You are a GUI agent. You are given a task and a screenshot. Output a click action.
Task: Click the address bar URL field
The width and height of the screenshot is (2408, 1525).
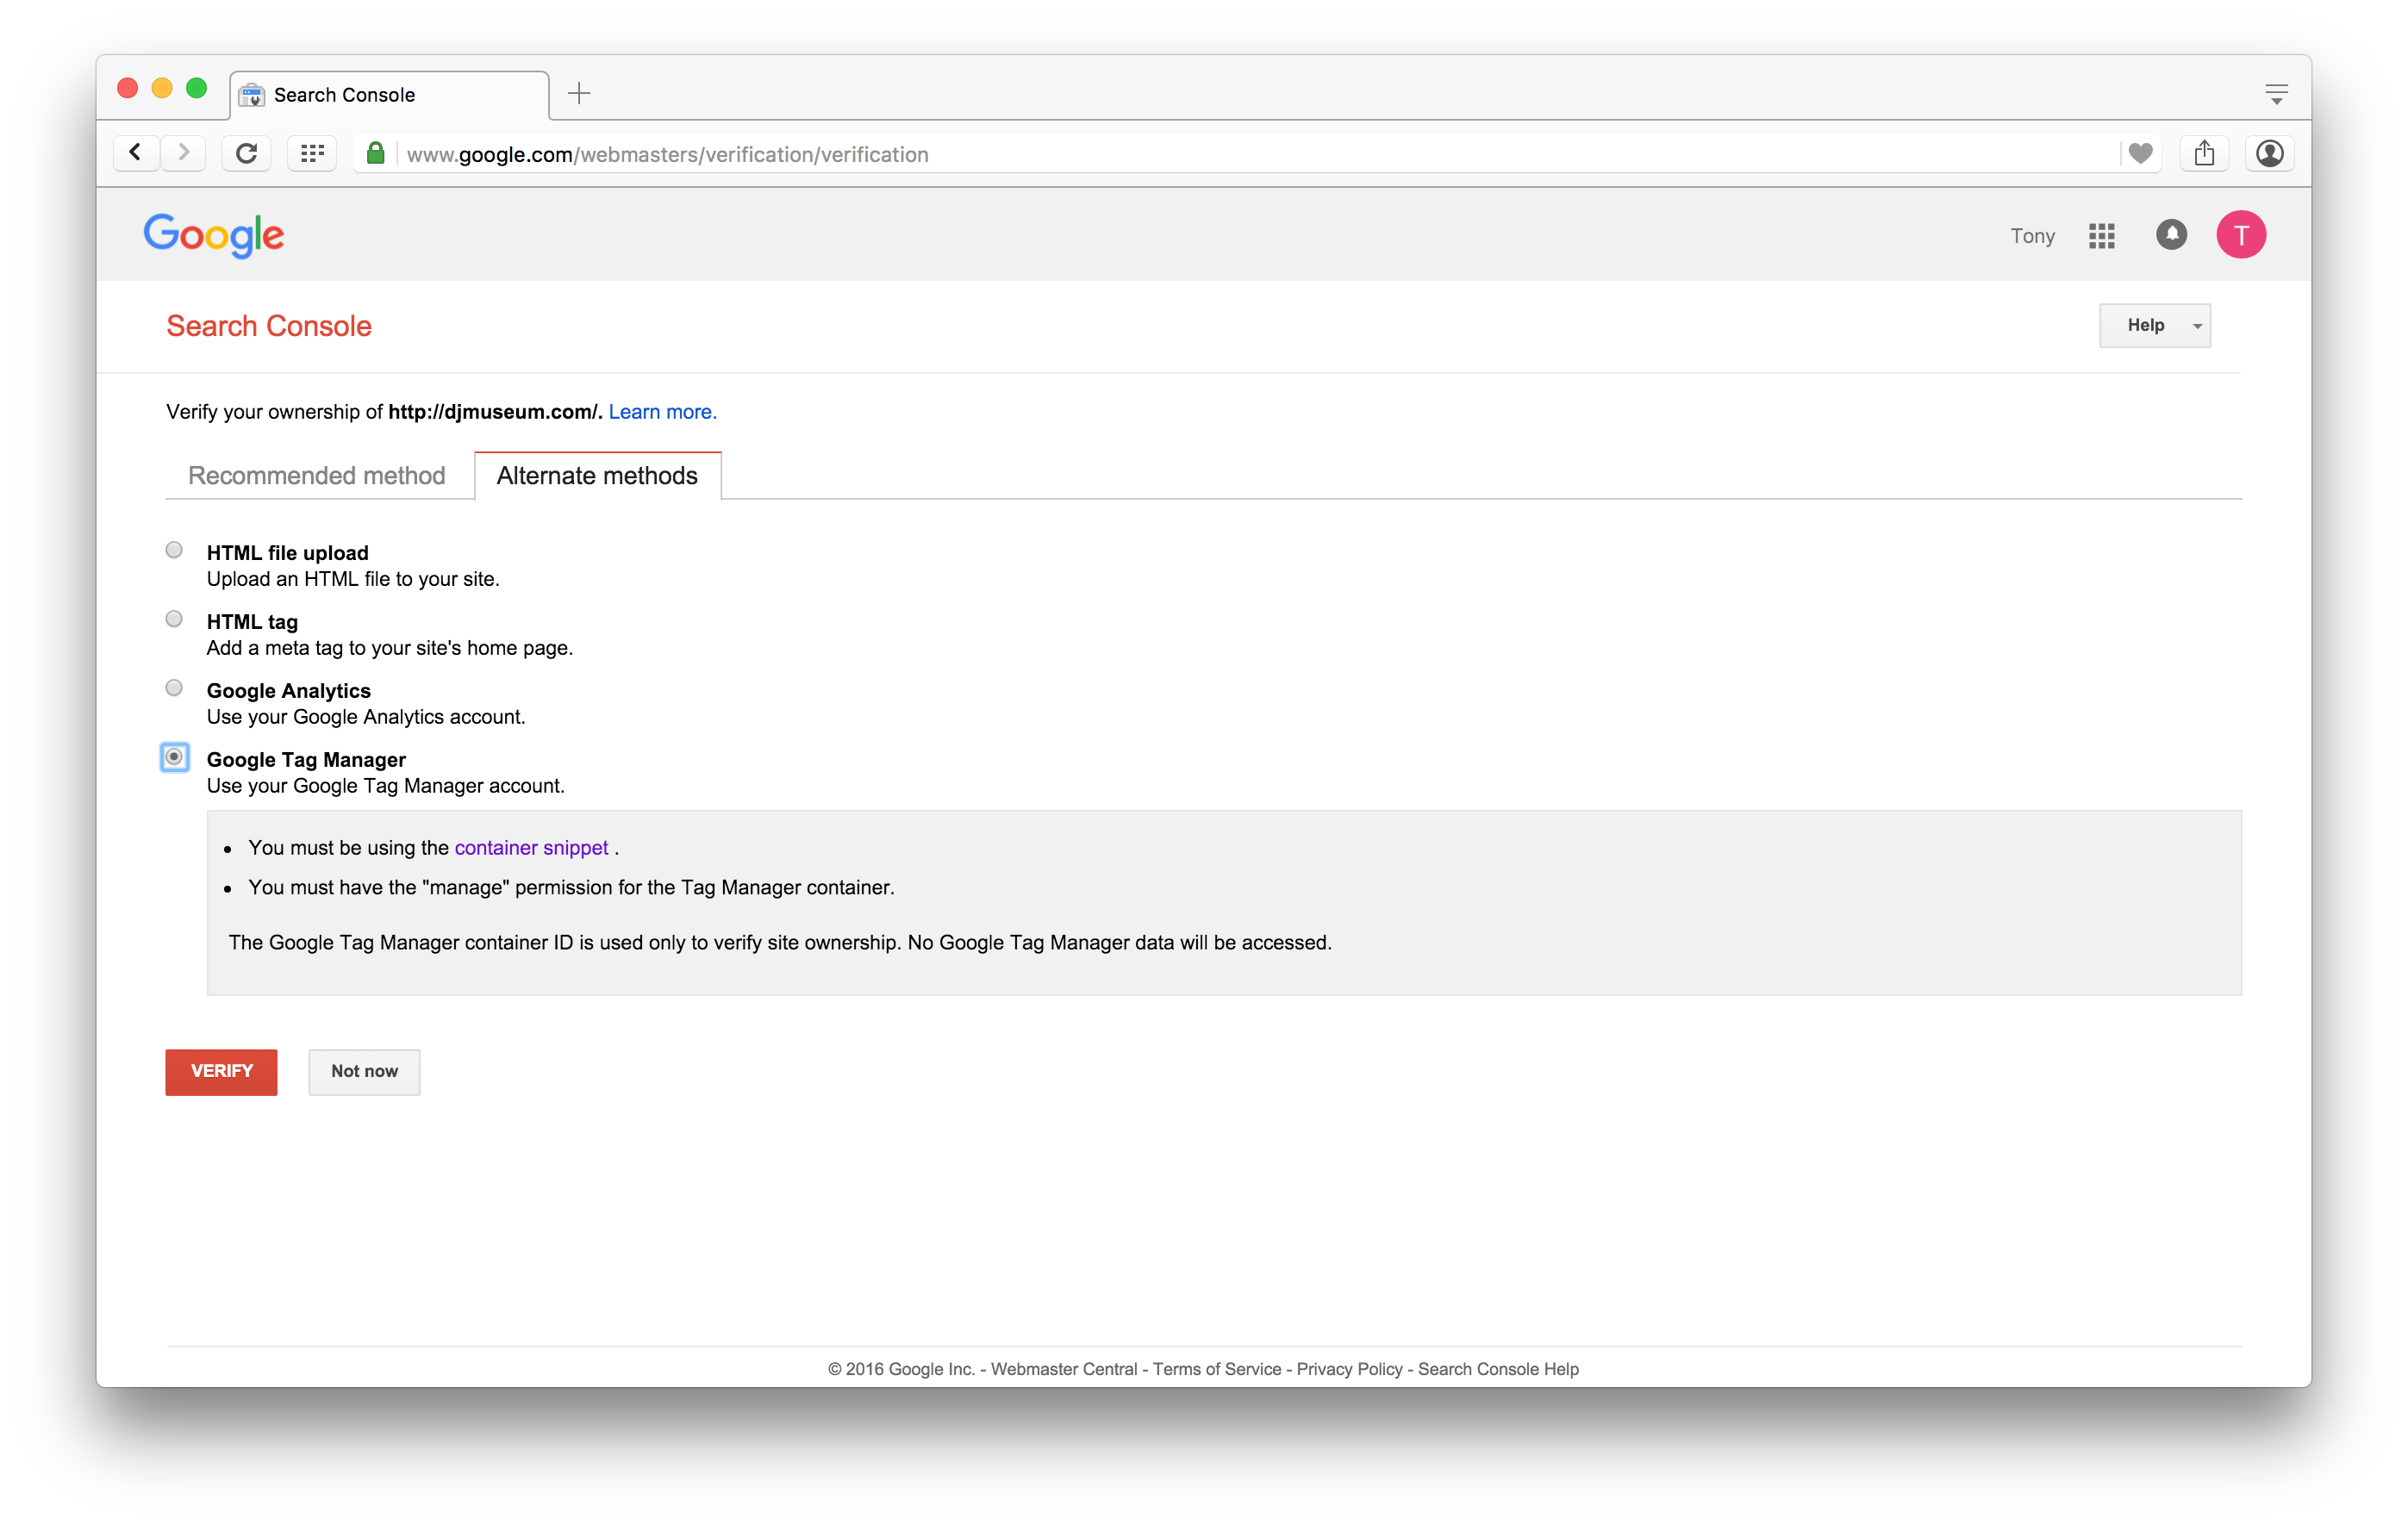1200,154
